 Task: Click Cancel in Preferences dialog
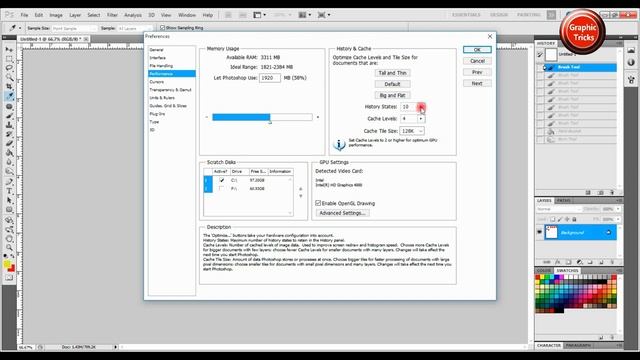tap(477, 61)
